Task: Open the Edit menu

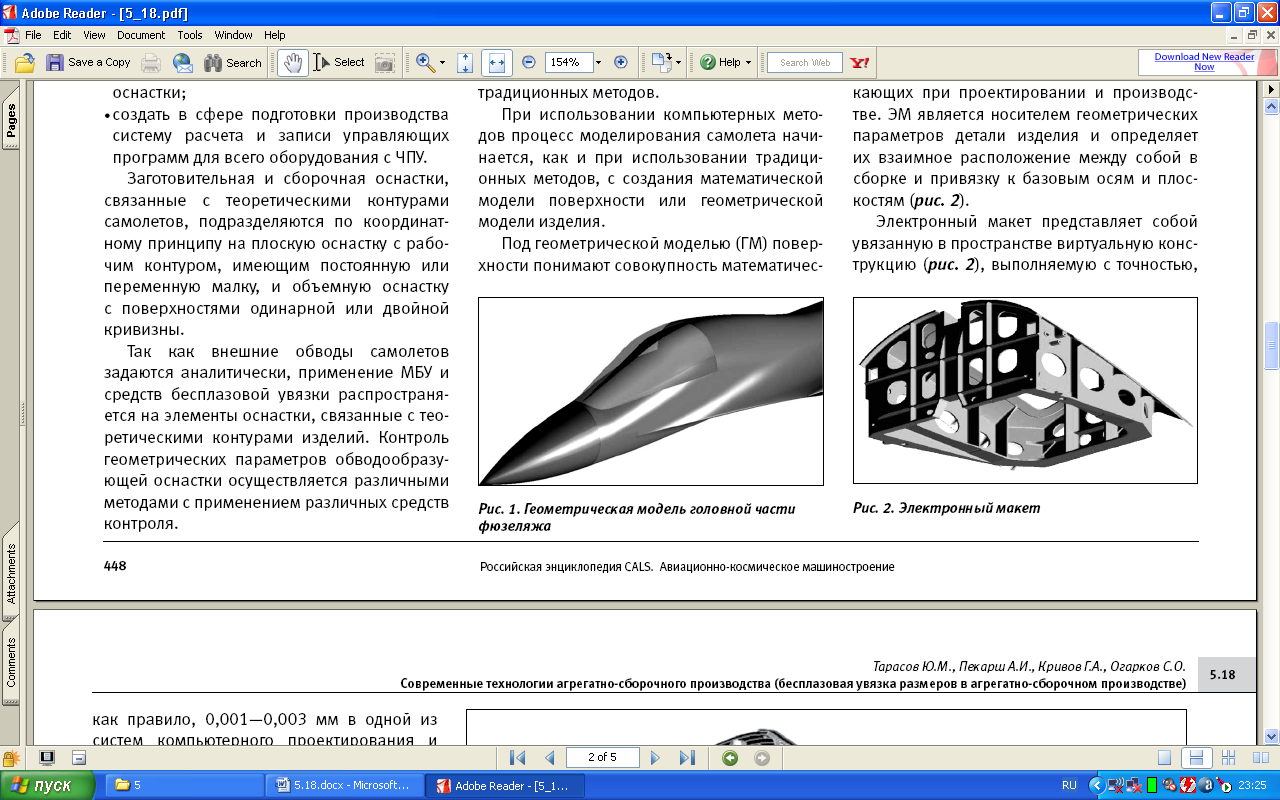Action: (62, 35)
